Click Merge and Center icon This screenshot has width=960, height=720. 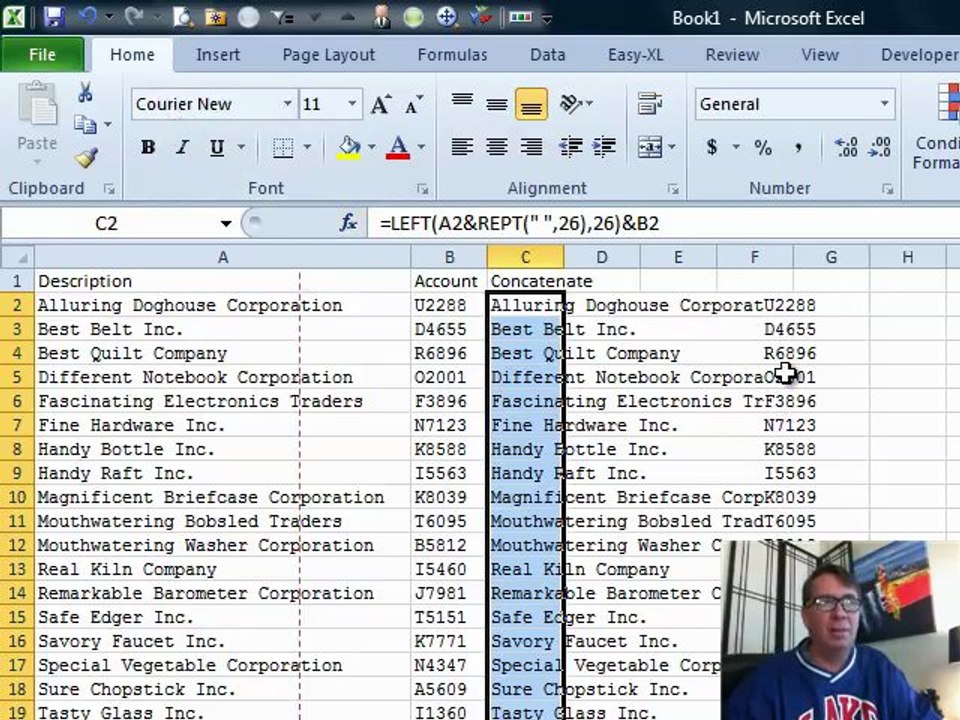point(650,148)
